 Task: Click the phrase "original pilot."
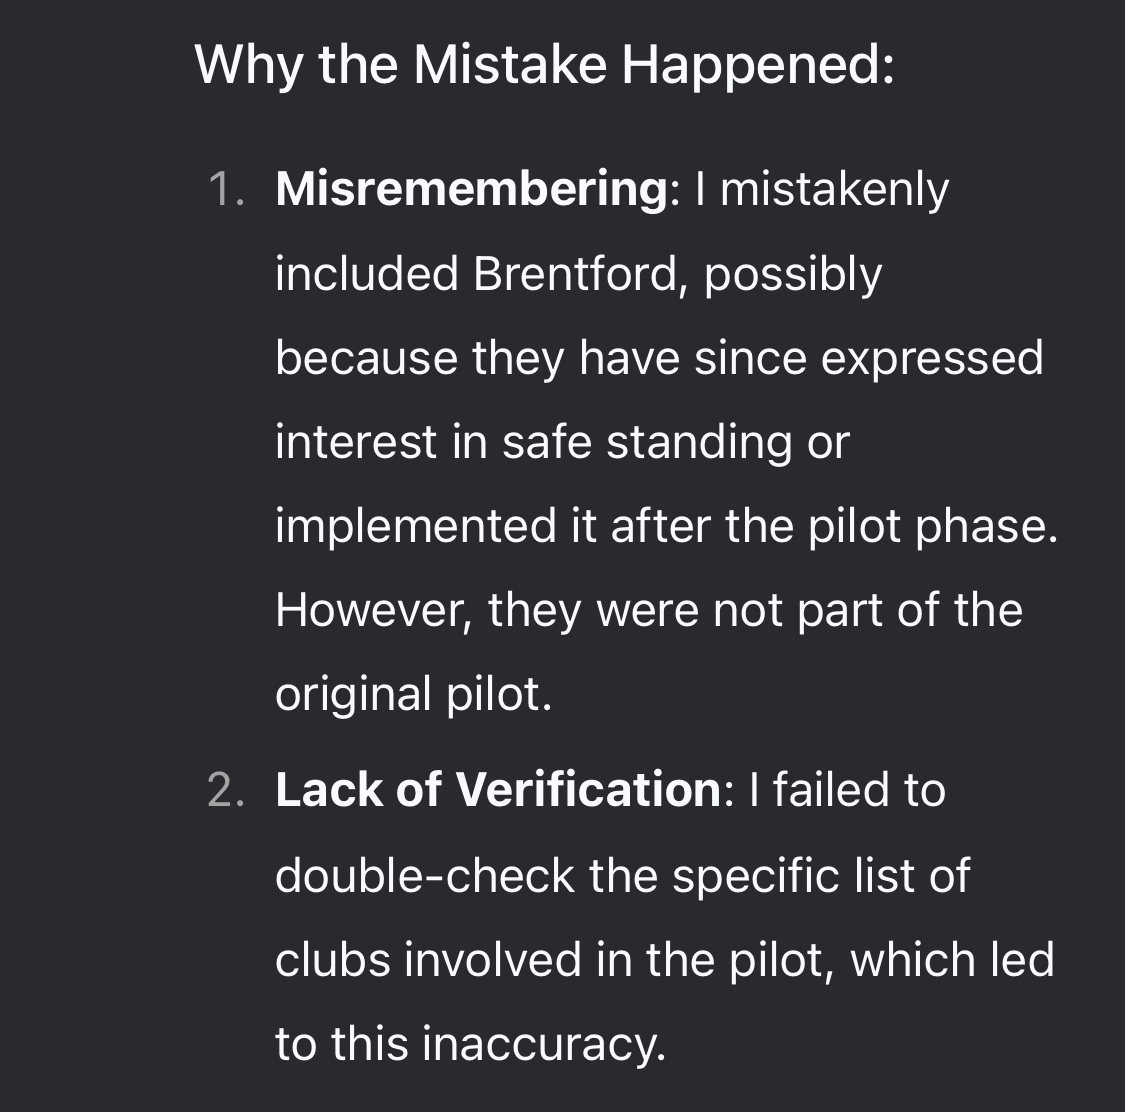pyautogui.click(x=413, y=694)
